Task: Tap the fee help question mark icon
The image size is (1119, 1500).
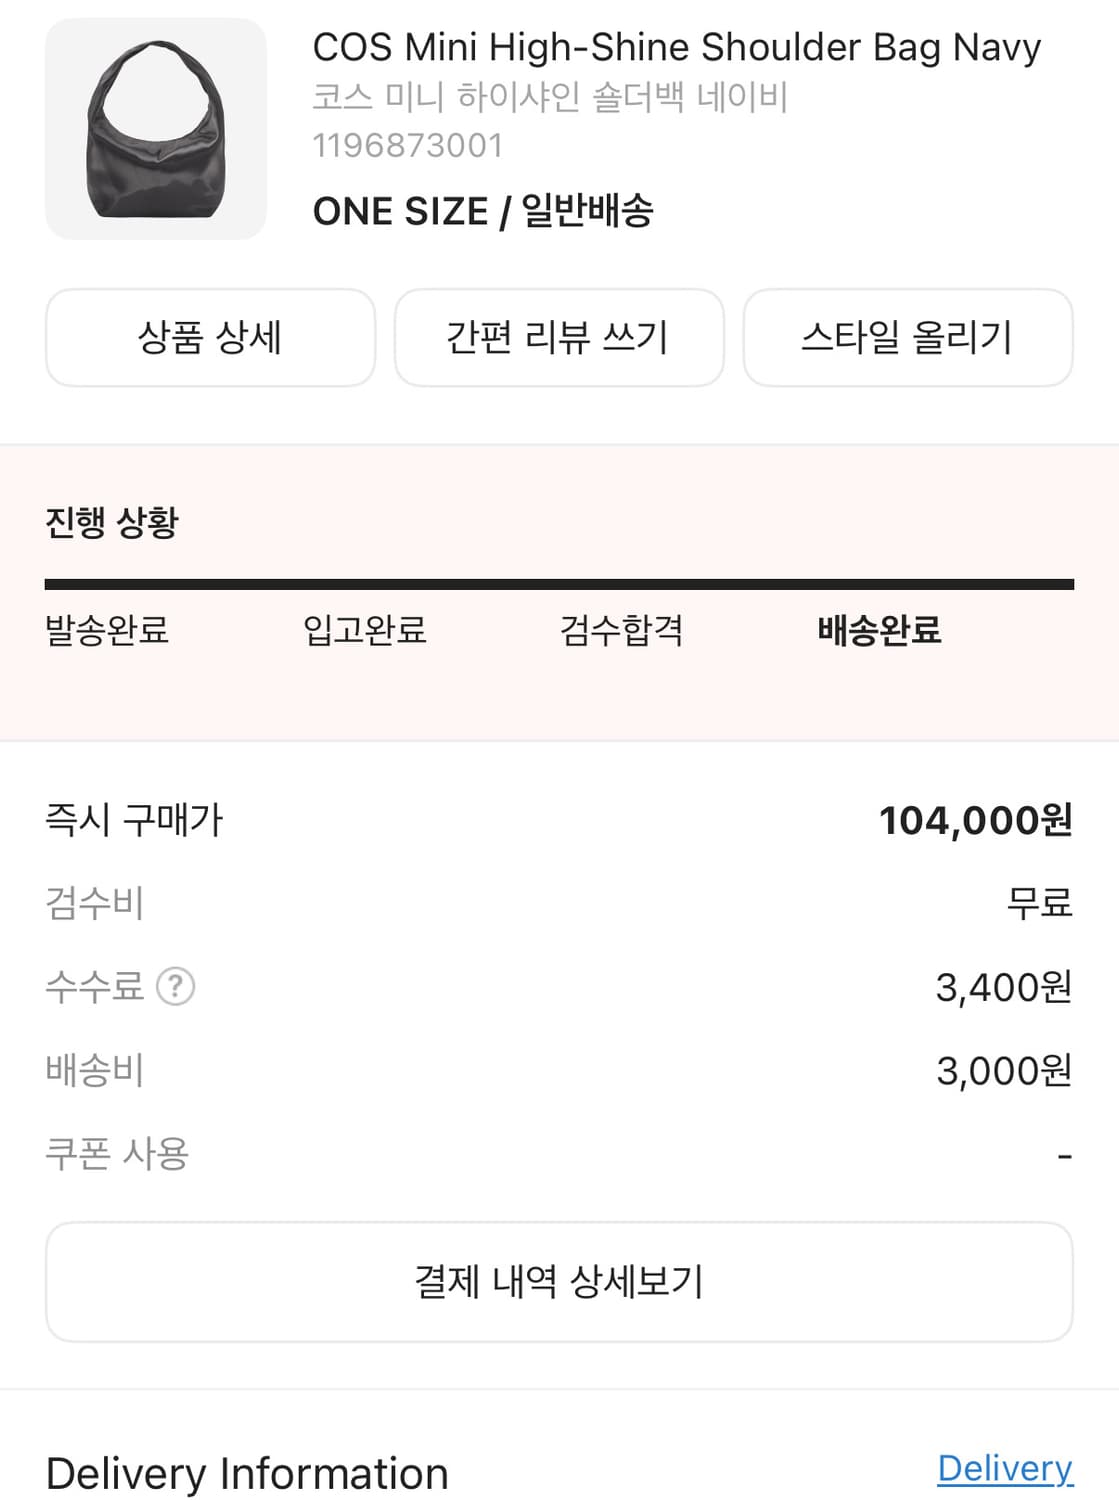Action: click(175, 987)
